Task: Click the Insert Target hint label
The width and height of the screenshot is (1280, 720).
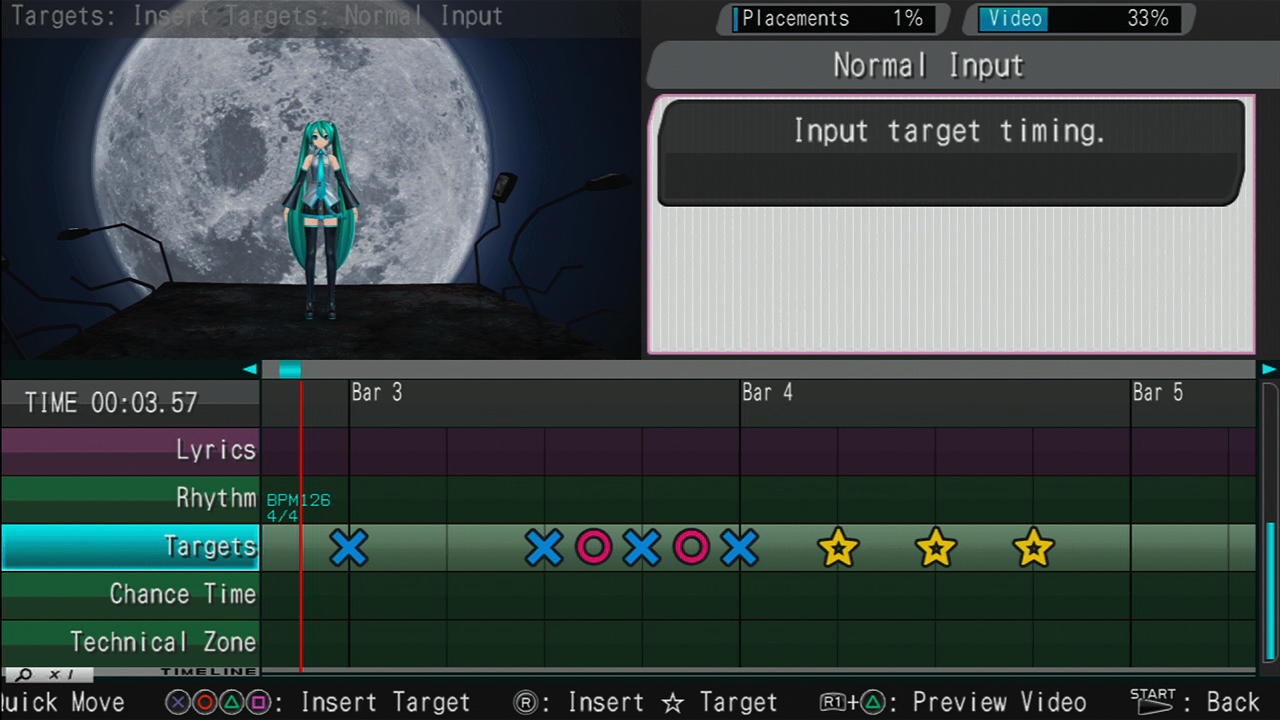Action: point(385,703)
